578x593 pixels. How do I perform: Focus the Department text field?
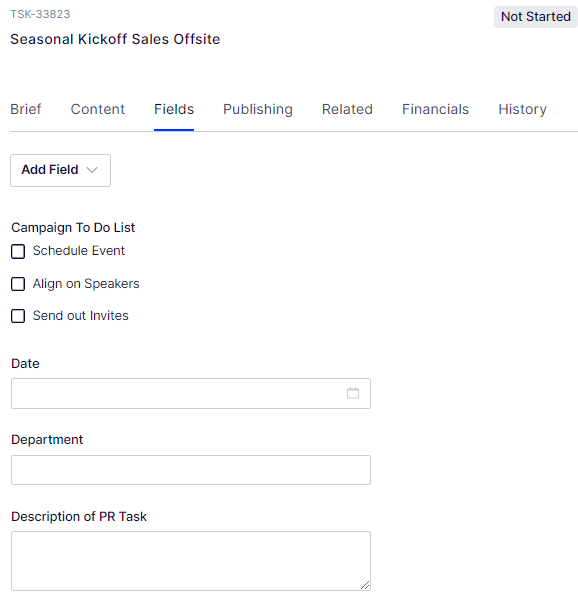[x=191, y=470]
